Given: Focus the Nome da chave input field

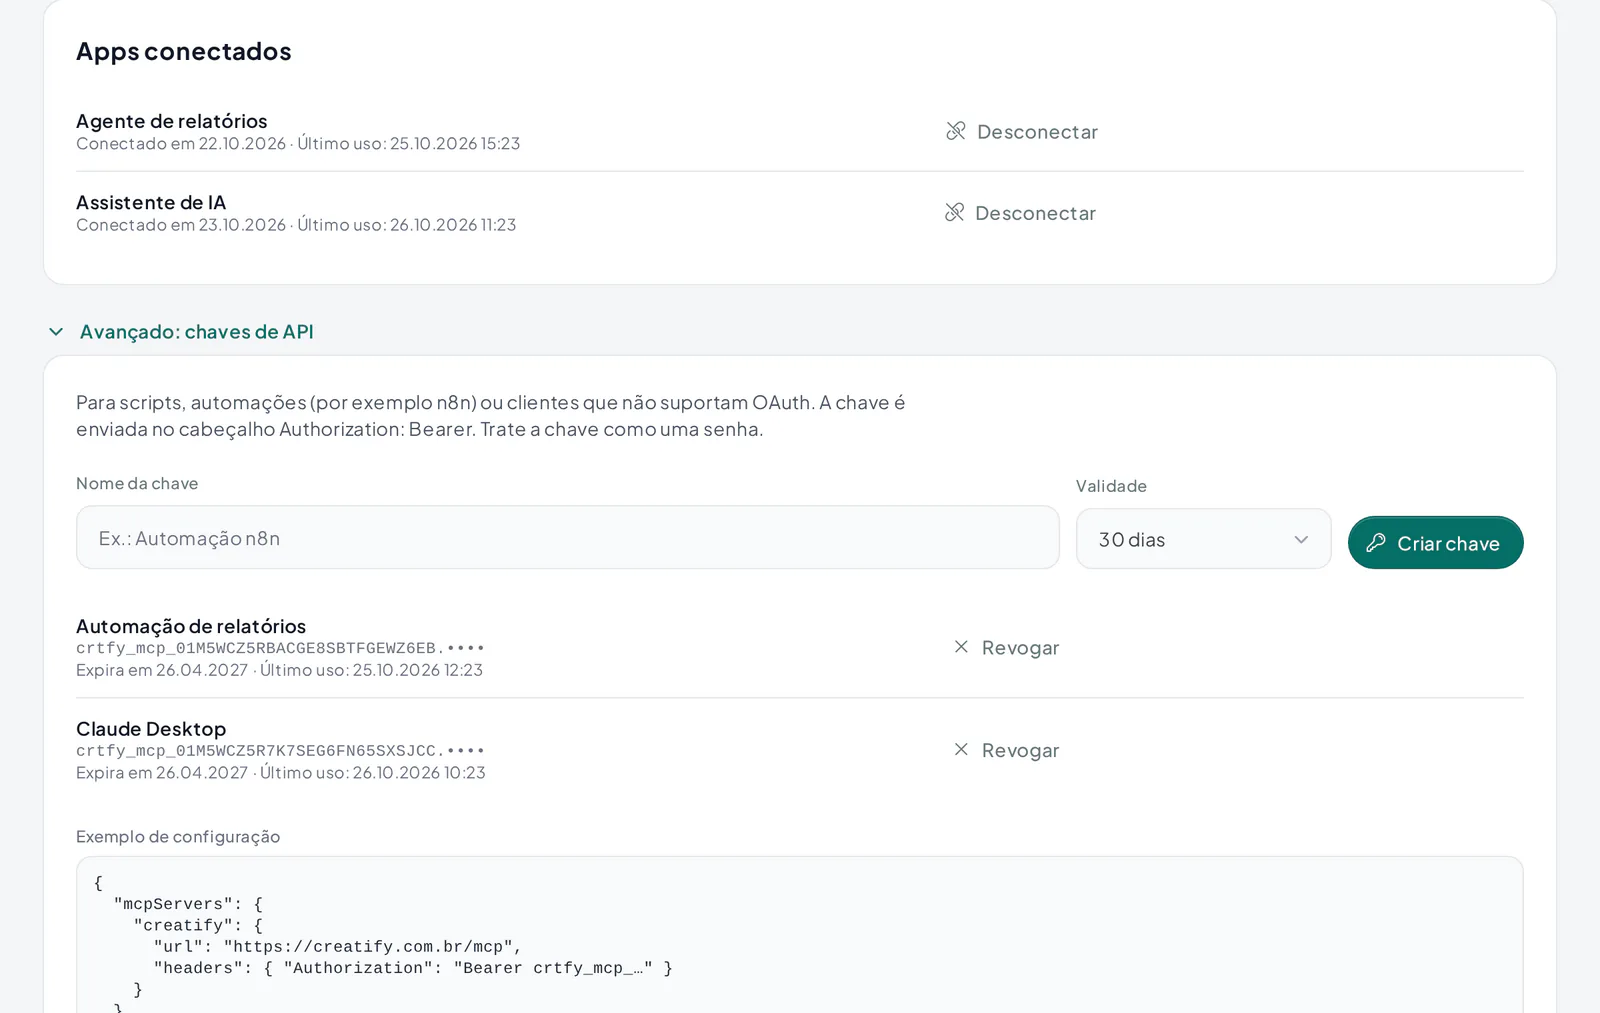Looking at the screenshot, I should coord(567,537).
